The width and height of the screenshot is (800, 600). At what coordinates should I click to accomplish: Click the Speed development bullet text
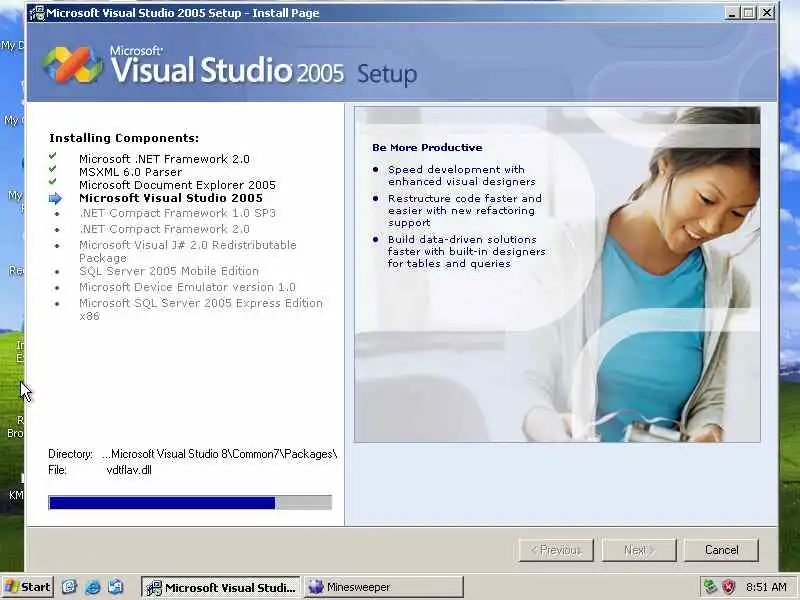461,176
